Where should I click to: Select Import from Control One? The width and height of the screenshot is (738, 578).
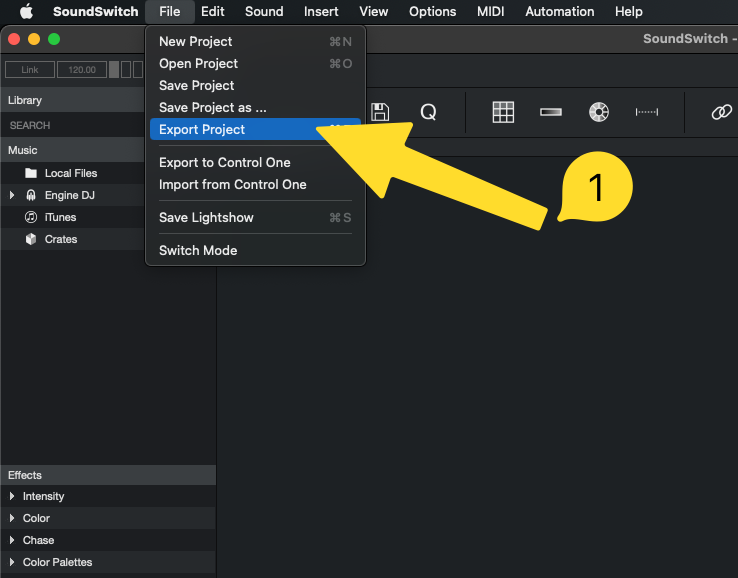coord(255,185)
